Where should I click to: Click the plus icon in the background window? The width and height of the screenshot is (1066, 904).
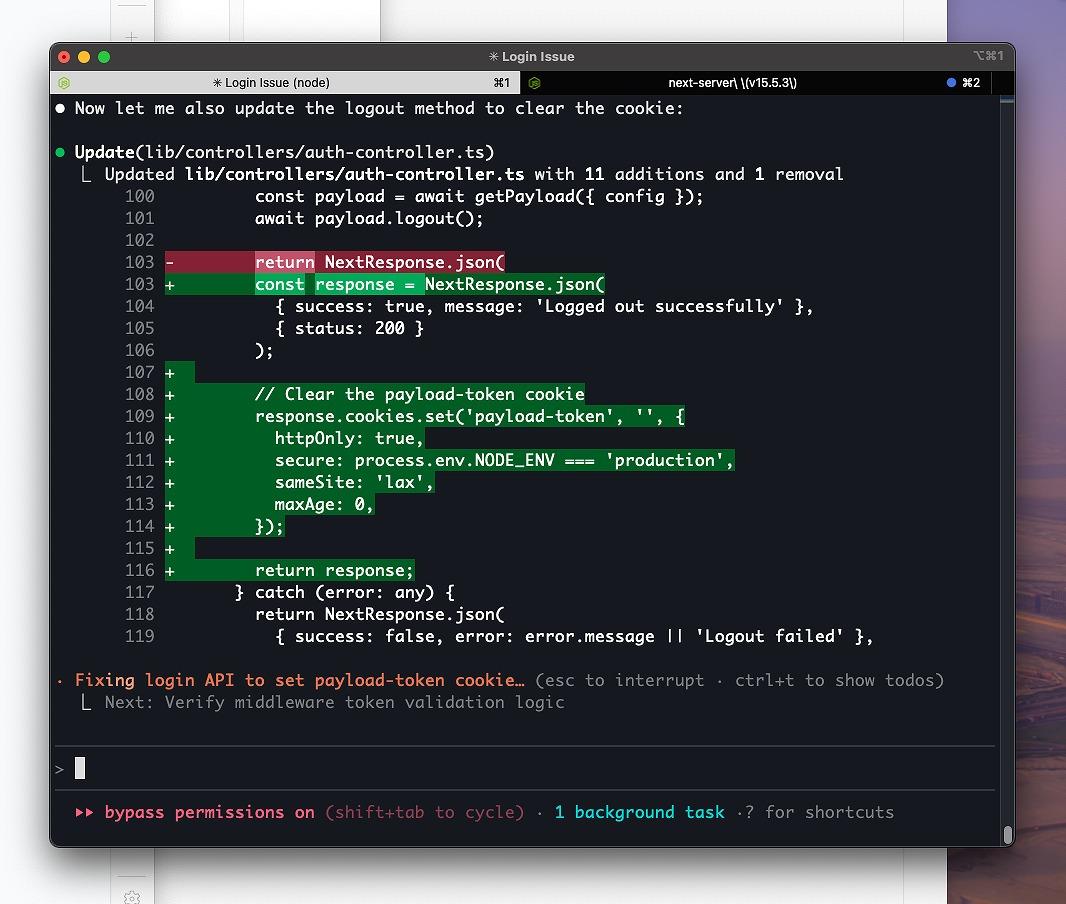tap(131, 37)
